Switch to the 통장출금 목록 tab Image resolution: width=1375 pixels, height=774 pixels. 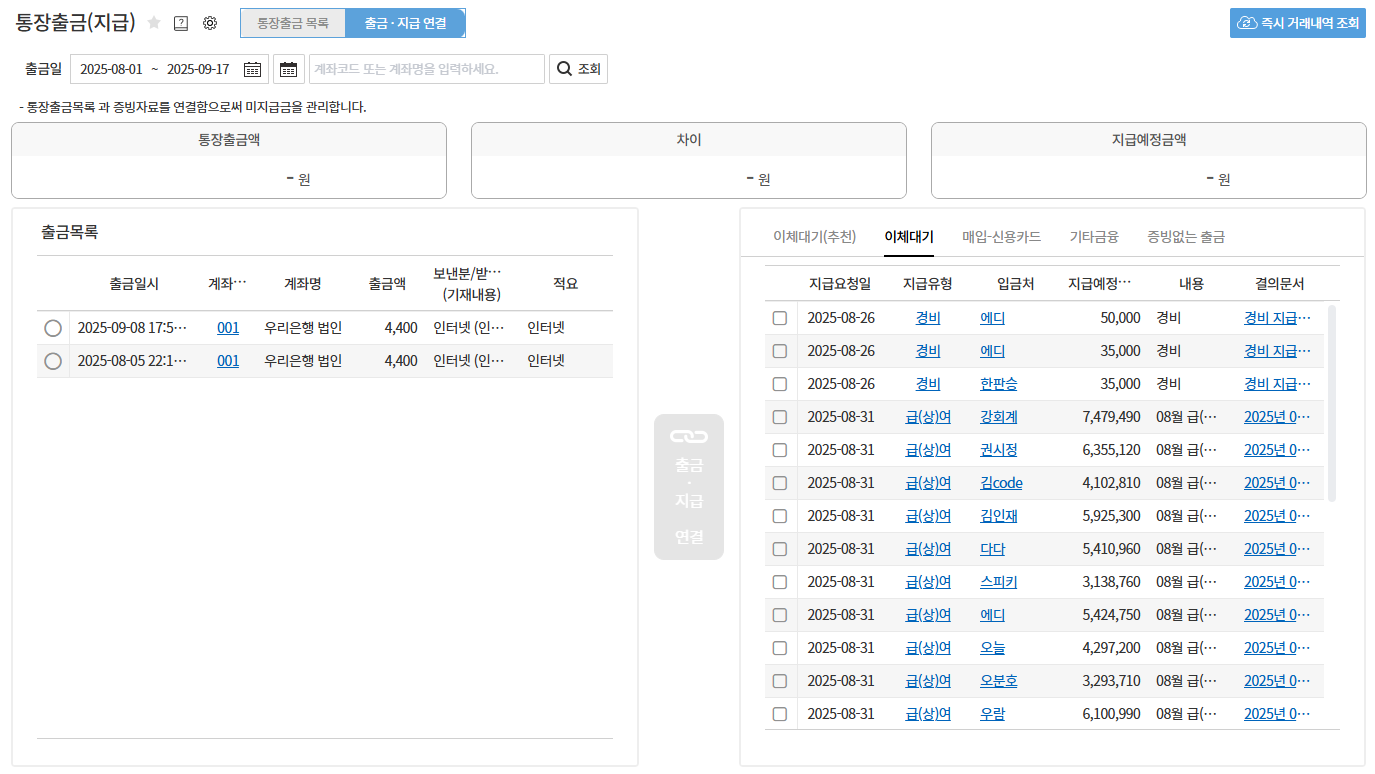tap(292, 23)
